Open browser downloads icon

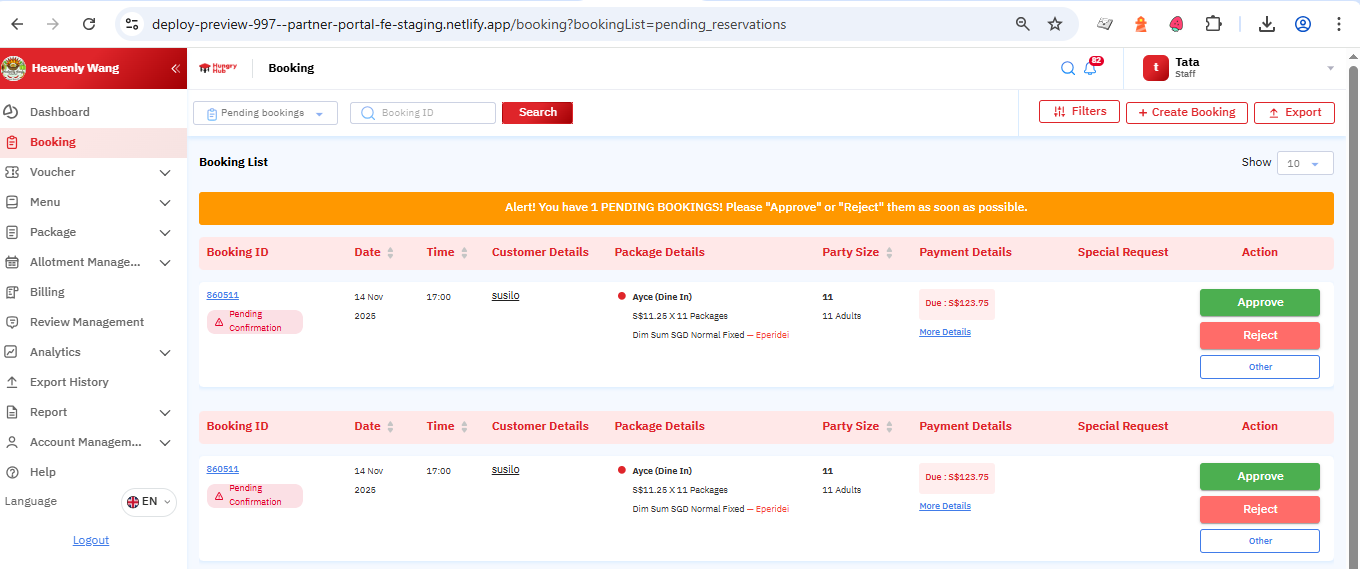coord(1267,24)
